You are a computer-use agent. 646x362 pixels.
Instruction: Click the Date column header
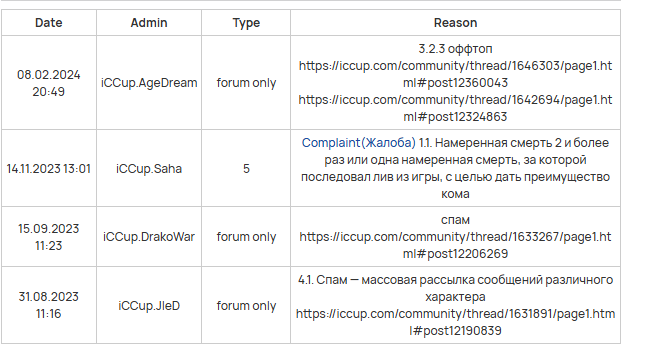click(x=49, y=23)
